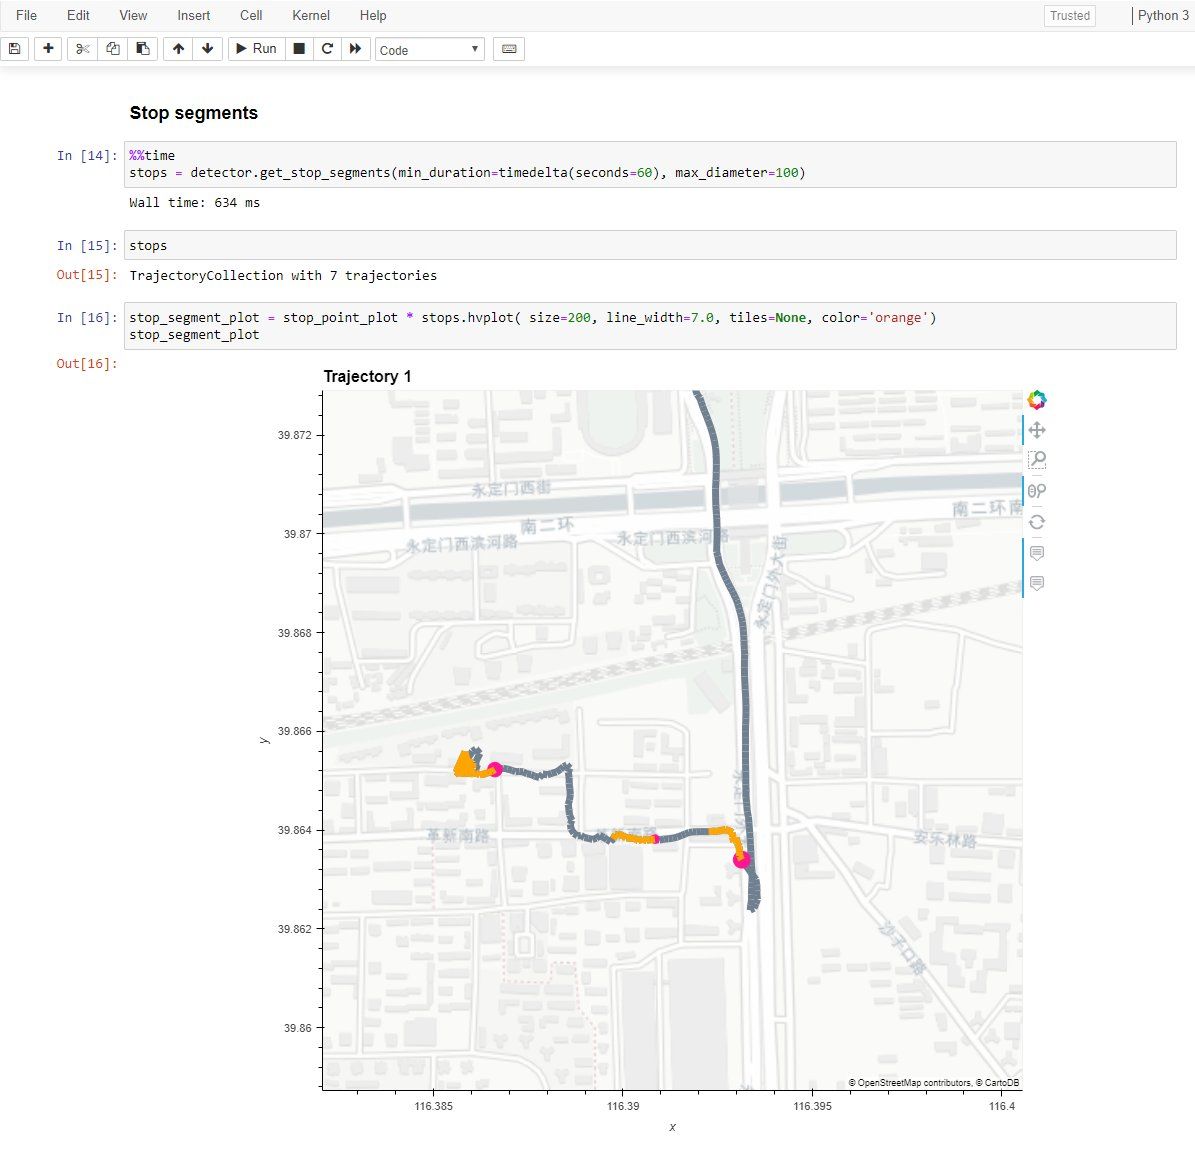Image resolution: width=1195 pixels, height=1149 pixels.
Task: Restart the kernel using the circular arrow
Action: click(x=327, y=49)
